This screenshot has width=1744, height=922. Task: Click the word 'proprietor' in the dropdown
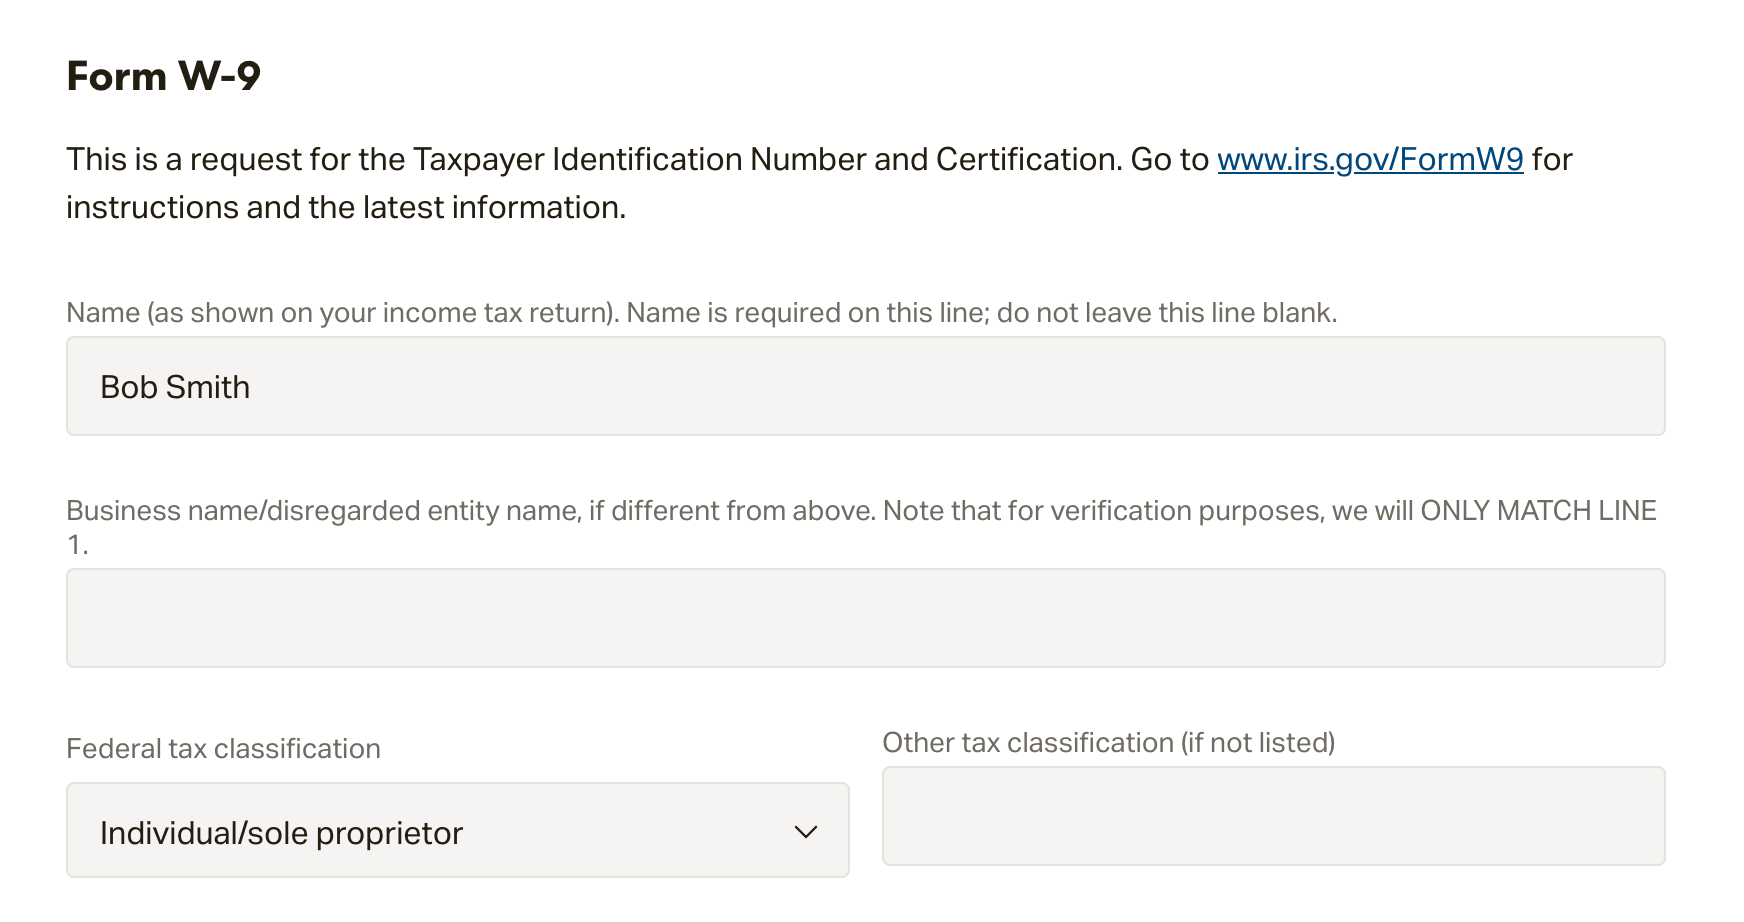(x=389, y=834)
